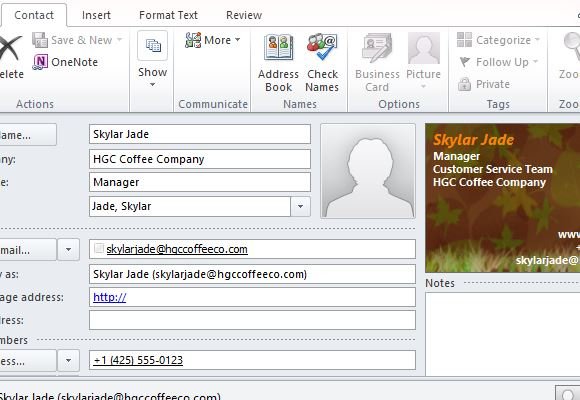This screenshot has width=580, height=400.
Task: Open the Categorize menu
Action: coord(498,40)
